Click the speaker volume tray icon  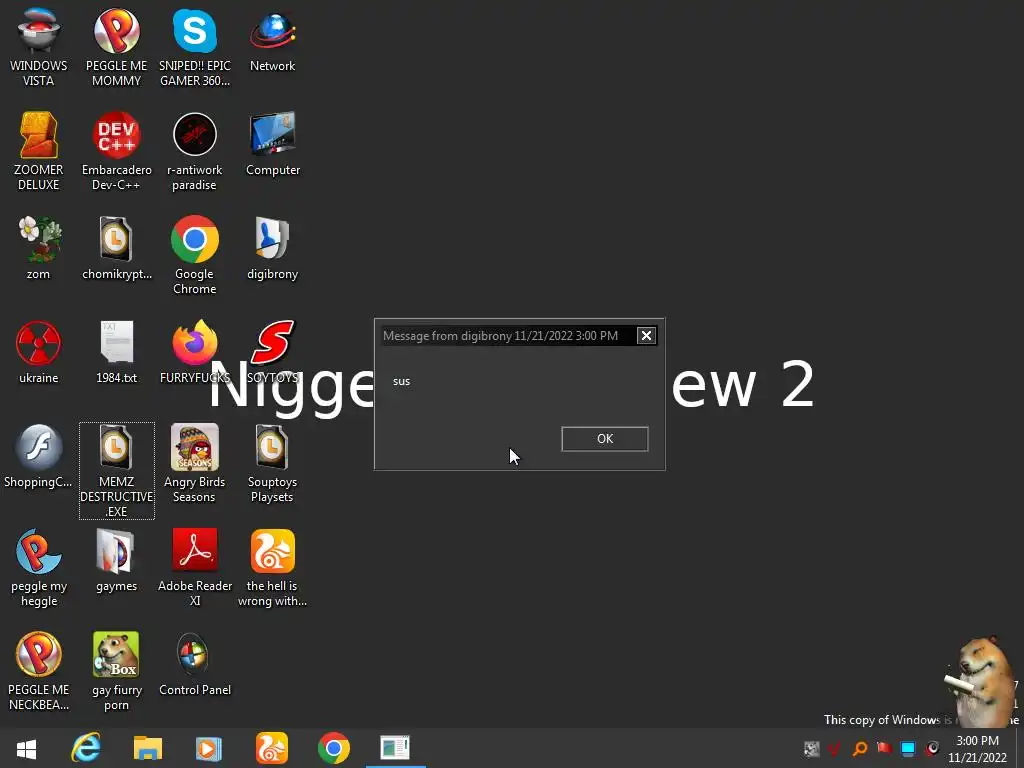pyautogui.click(x=932, y=749)
